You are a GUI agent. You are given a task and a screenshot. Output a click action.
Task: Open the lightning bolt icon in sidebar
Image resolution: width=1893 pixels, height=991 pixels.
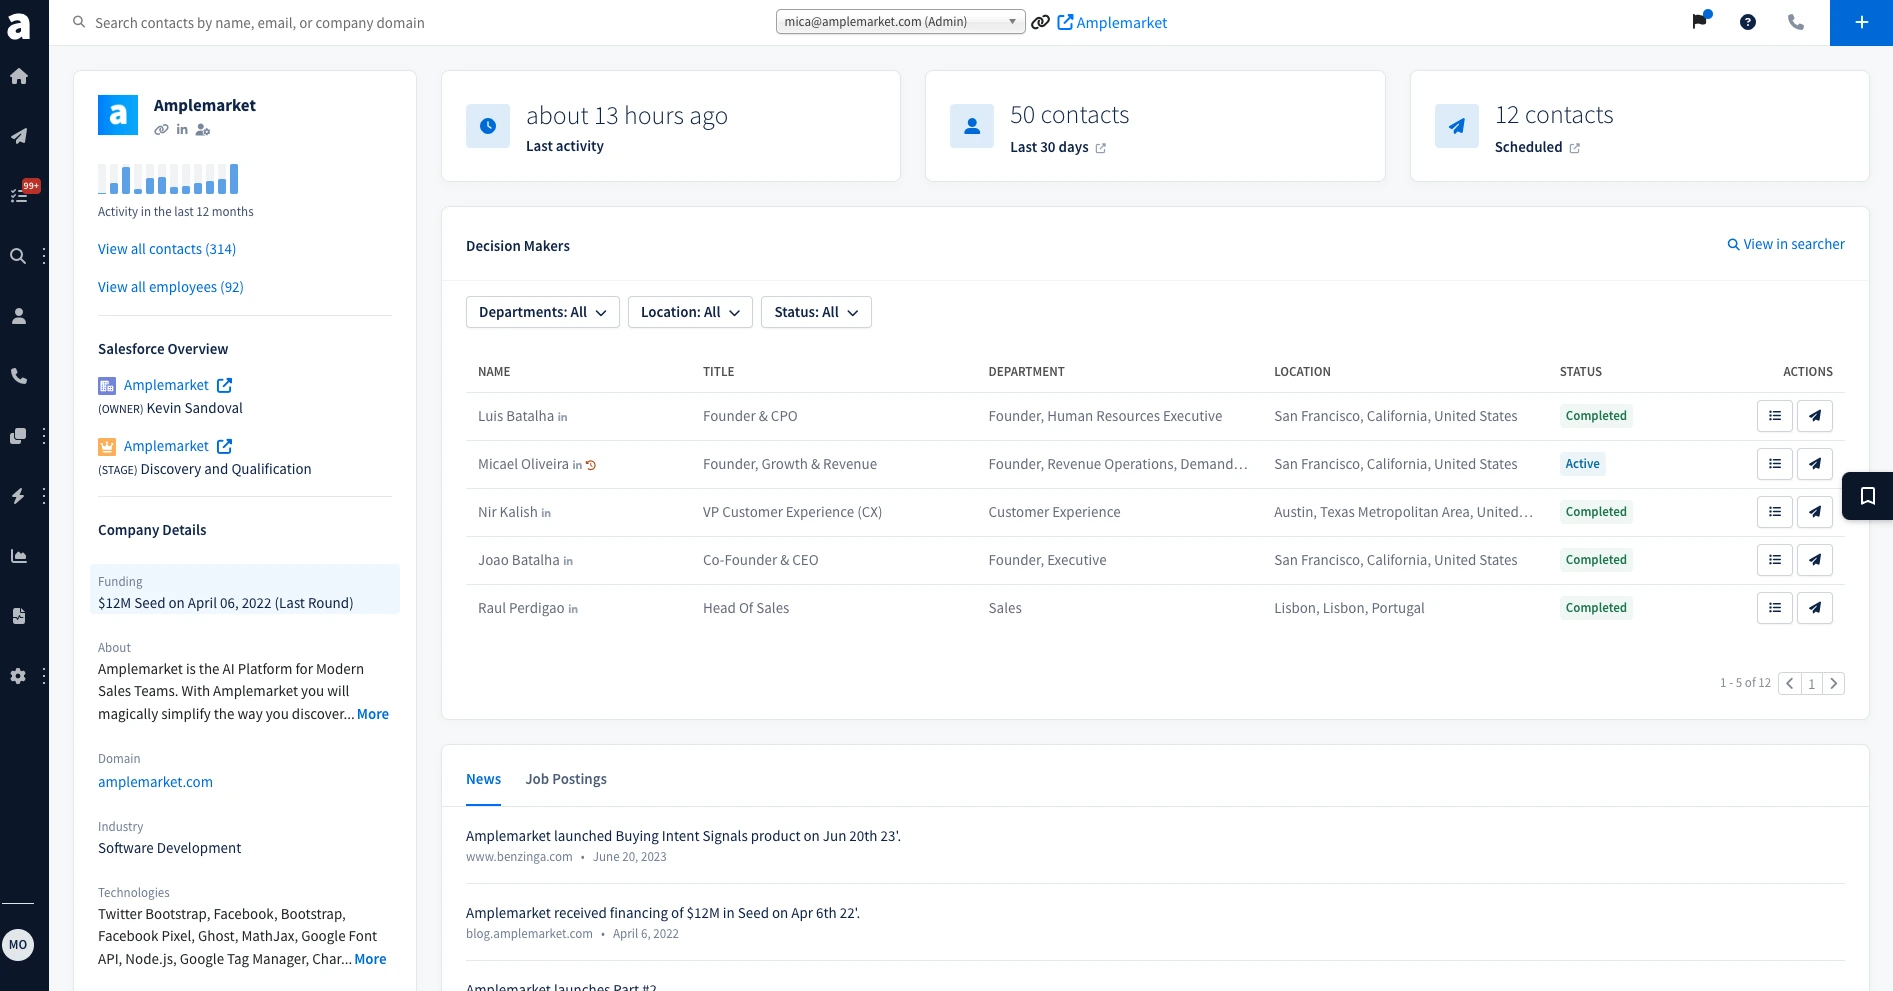tap(18, 496)
